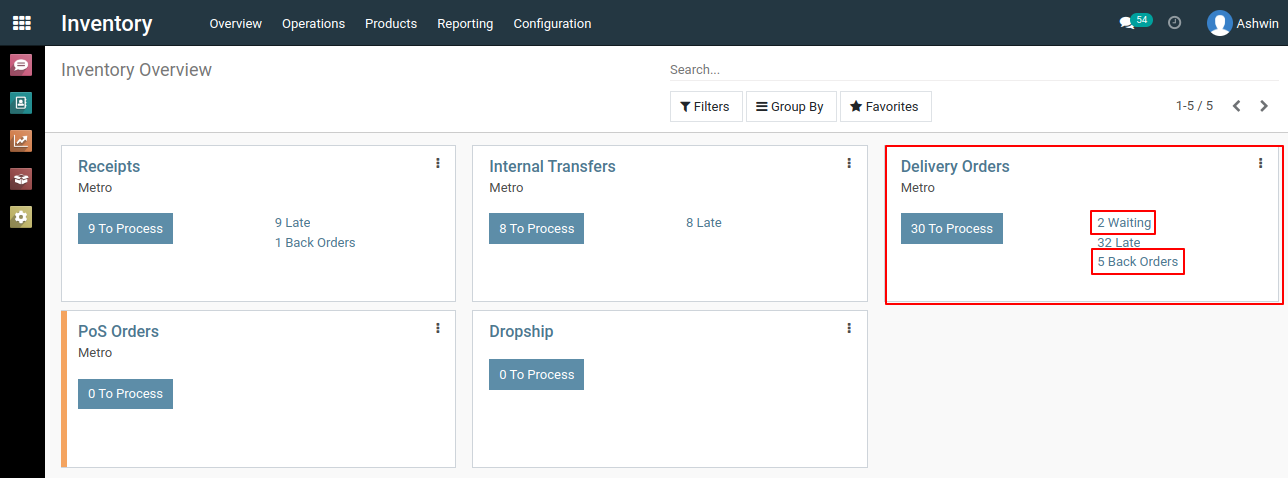Open the messages icon with 54 badge
This screenshot has height=478, width=1288.
point(1135,22)
